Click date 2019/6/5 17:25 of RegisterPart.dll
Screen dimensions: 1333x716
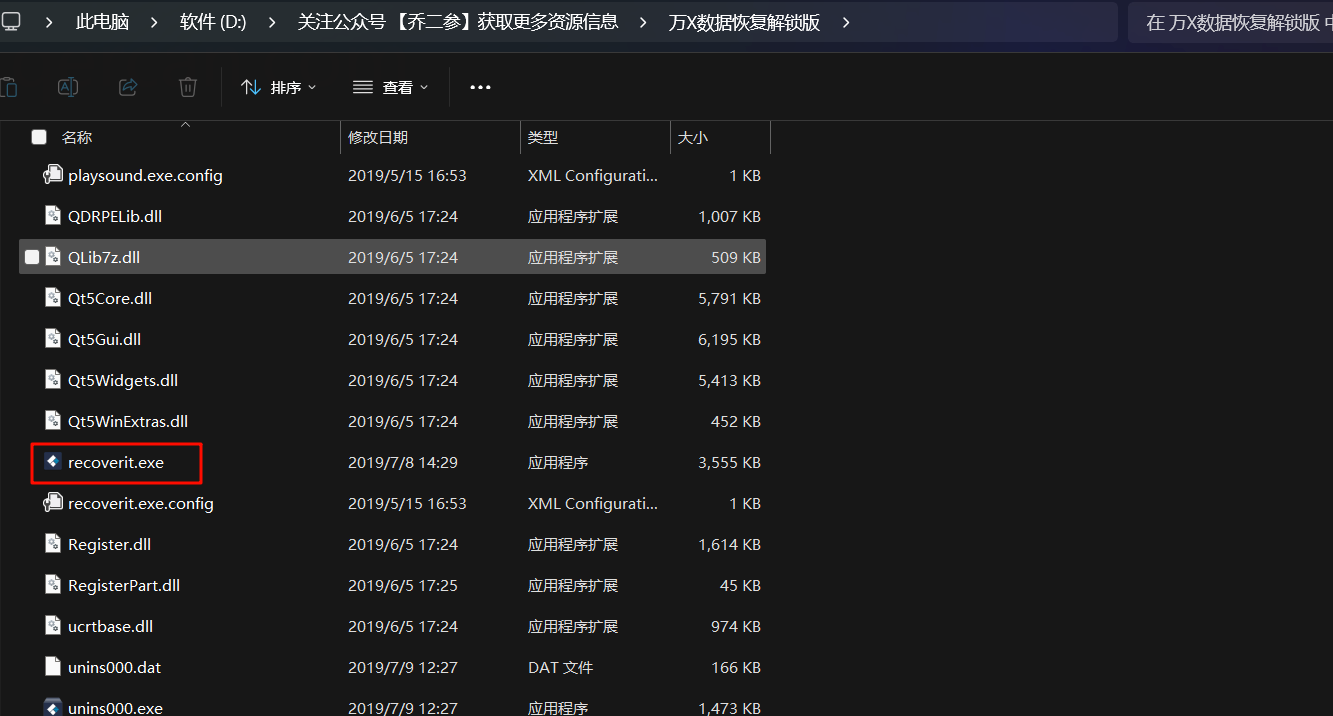(403, 585)
